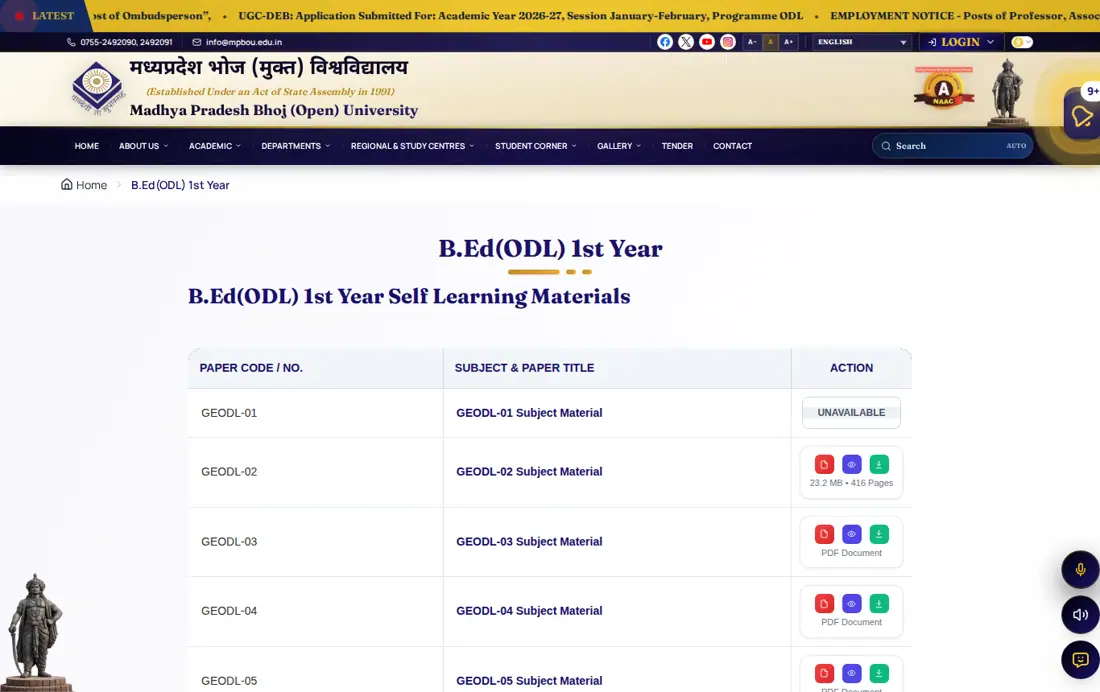Preview GEODL-04 with the eye icon
1100x692 pixels.
852,604
